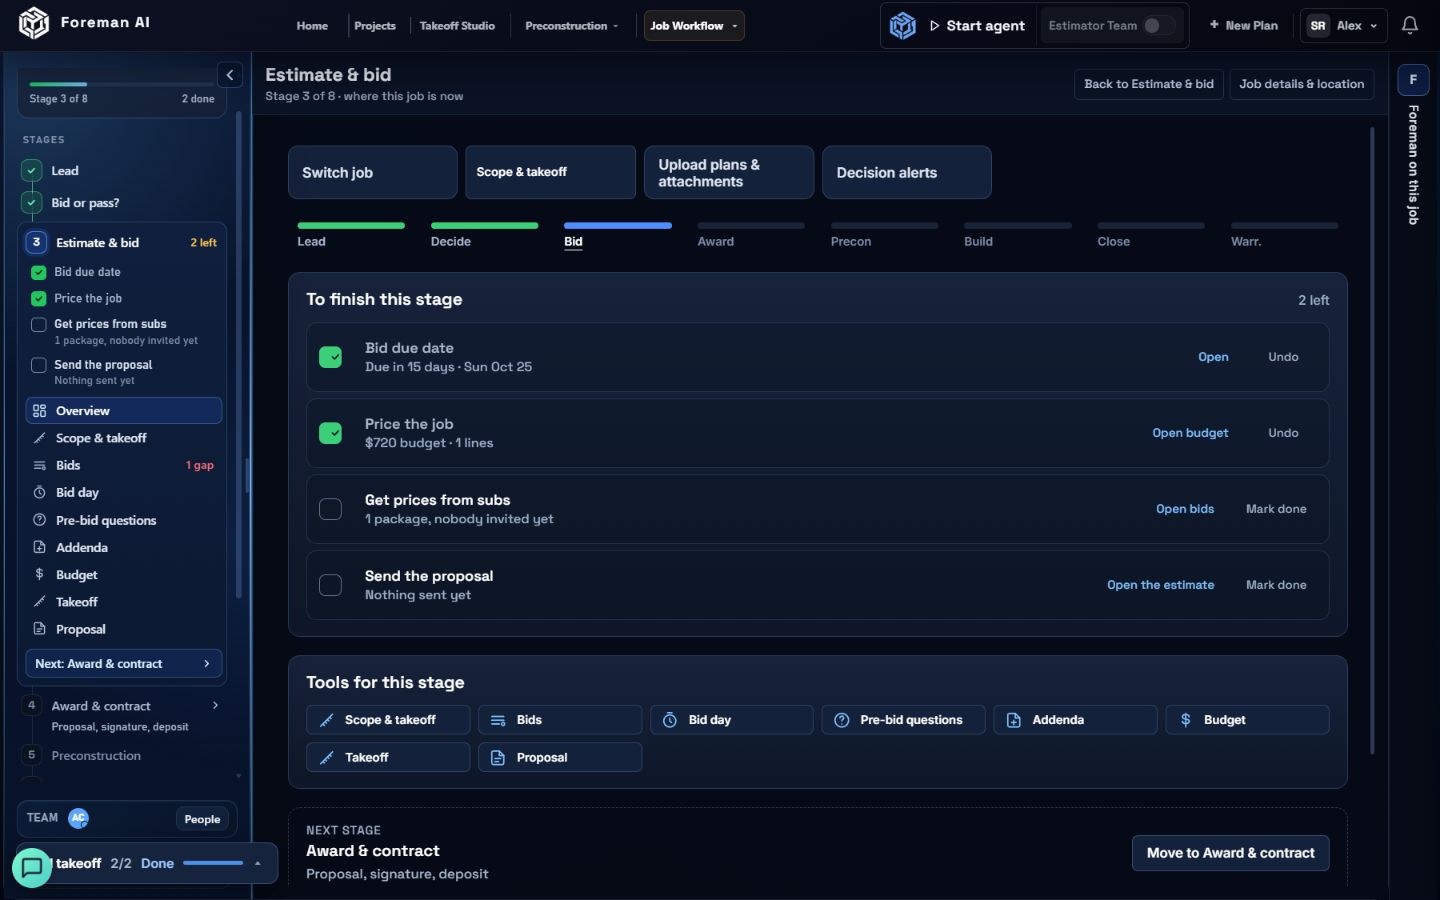
Task: Click the Overview grid icon in sidebar
Action: click(40, 411)
